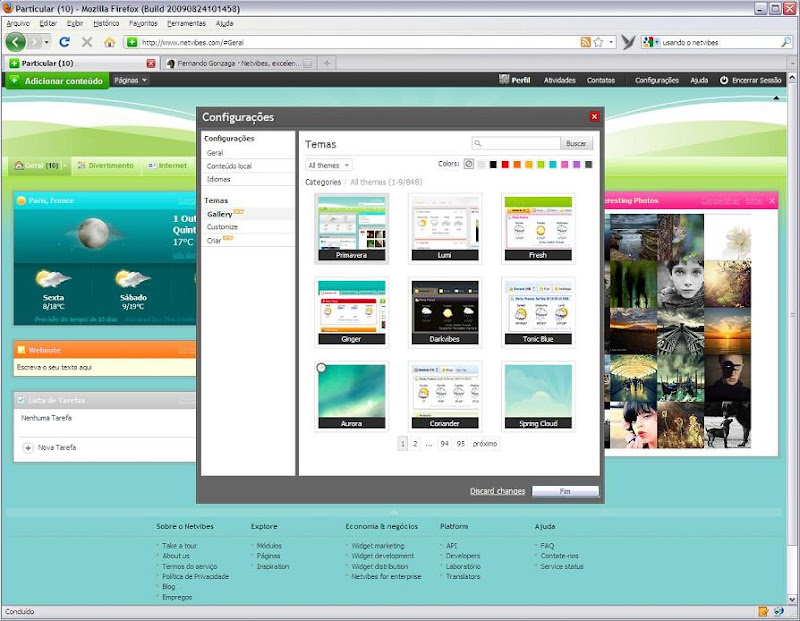
Task: Open the Arquivo menu
Action: pyautogui.click(x=18, y=23)
